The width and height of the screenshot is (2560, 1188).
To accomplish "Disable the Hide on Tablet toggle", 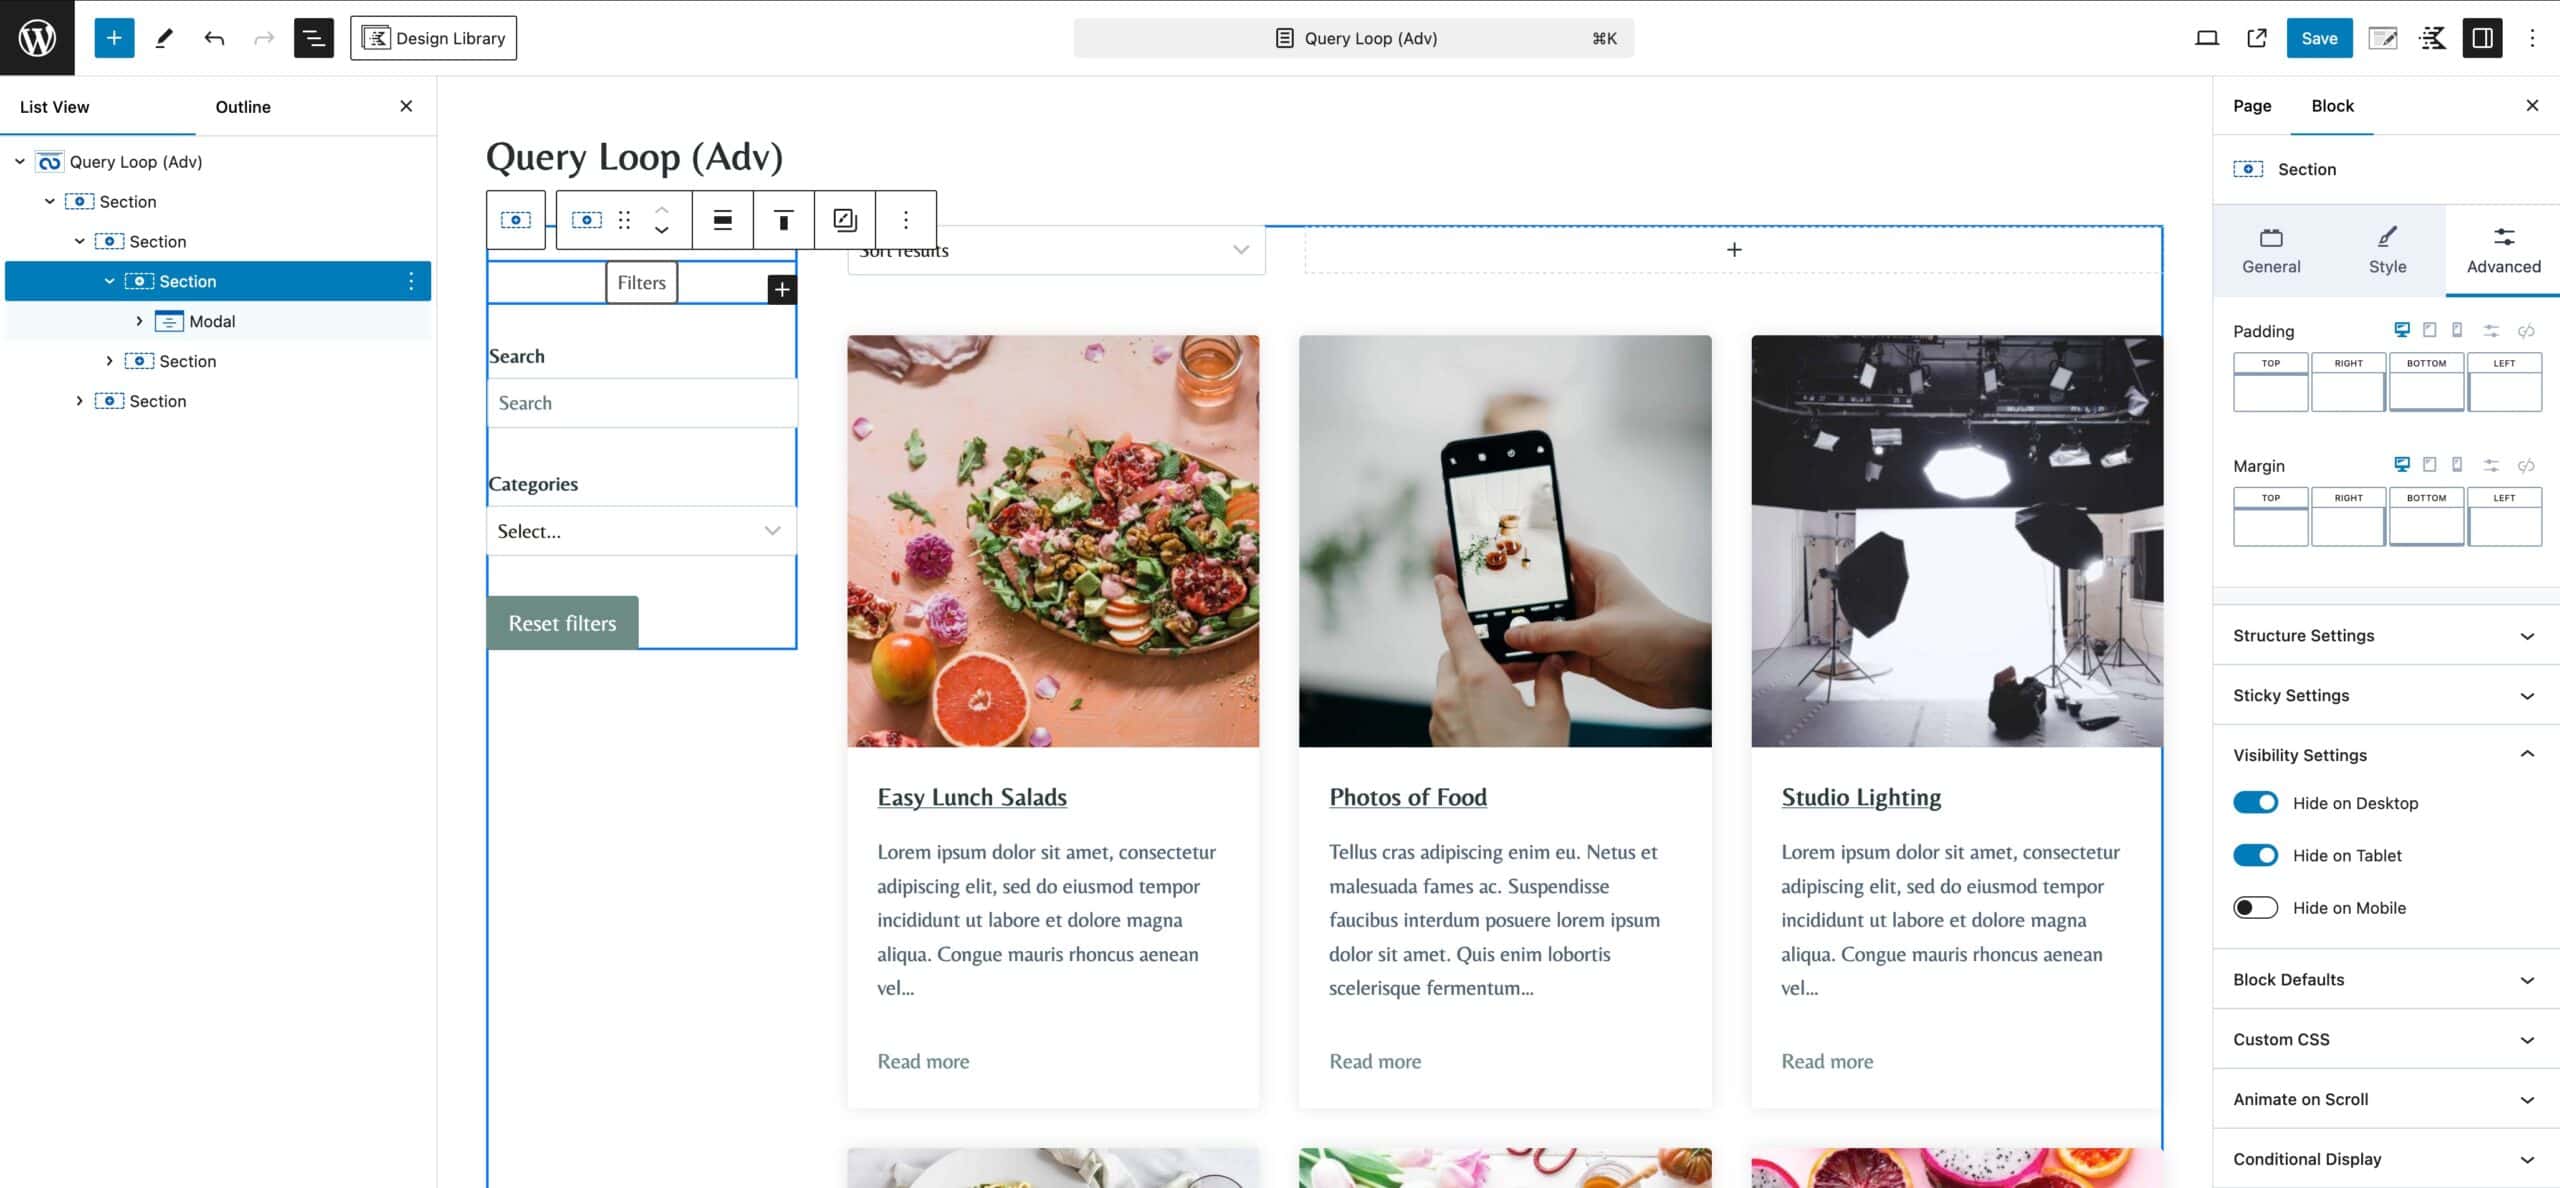I will [2256, 855].
